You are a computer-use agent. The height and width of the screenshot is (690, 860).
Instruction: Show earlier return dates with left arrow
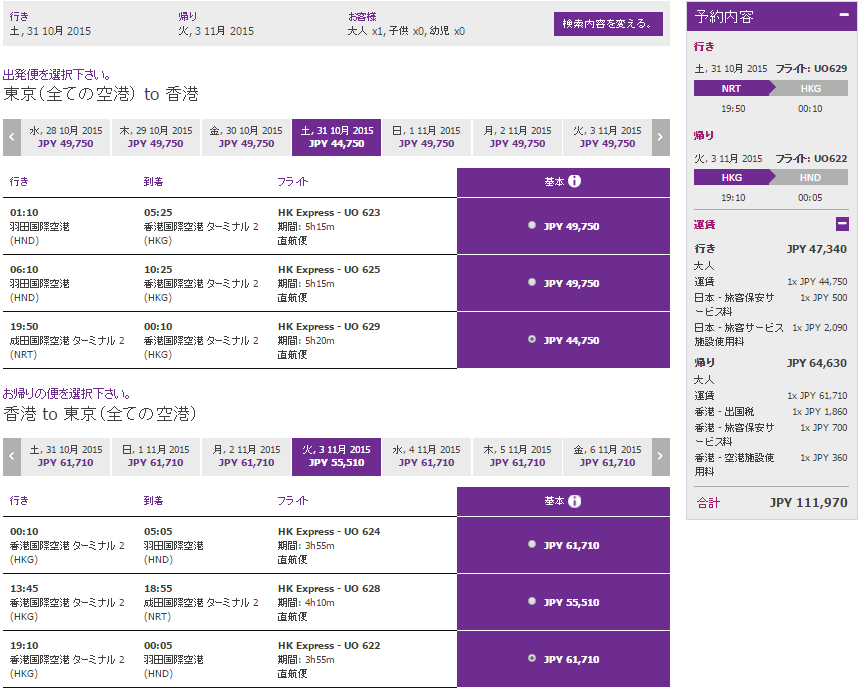12,457
